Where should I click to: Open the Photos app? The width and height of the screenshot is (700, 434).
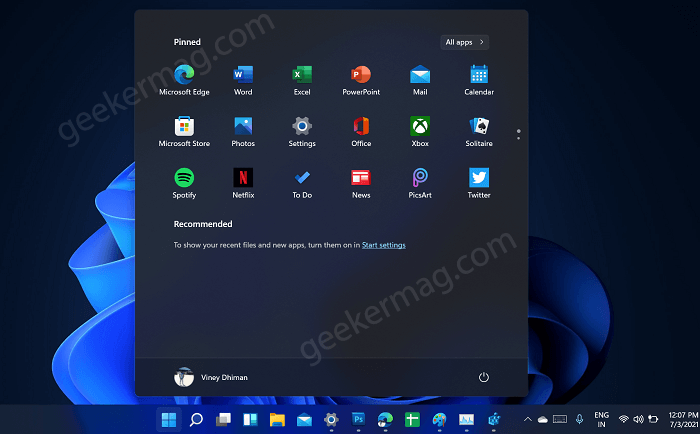click(243, 132)
